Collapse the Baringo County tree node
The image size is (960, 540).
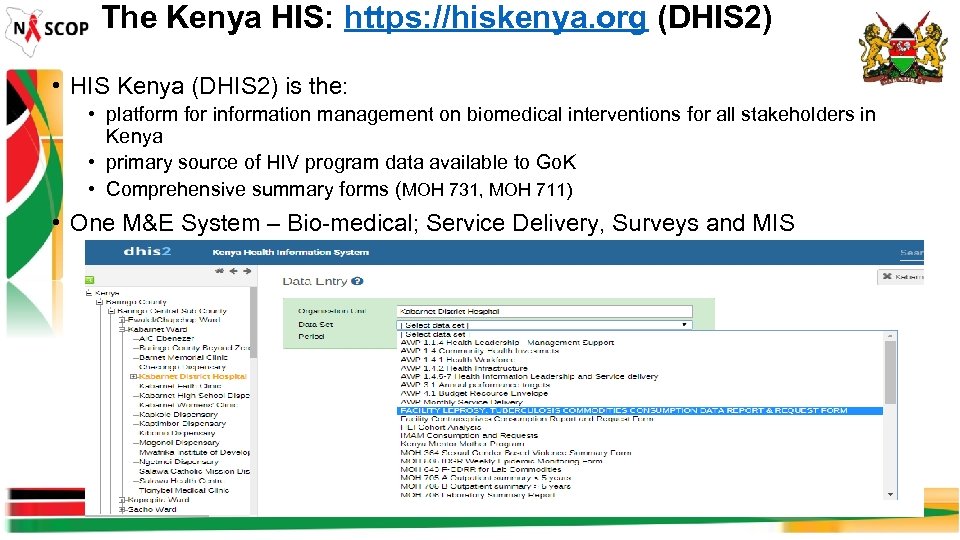(99, 302)
